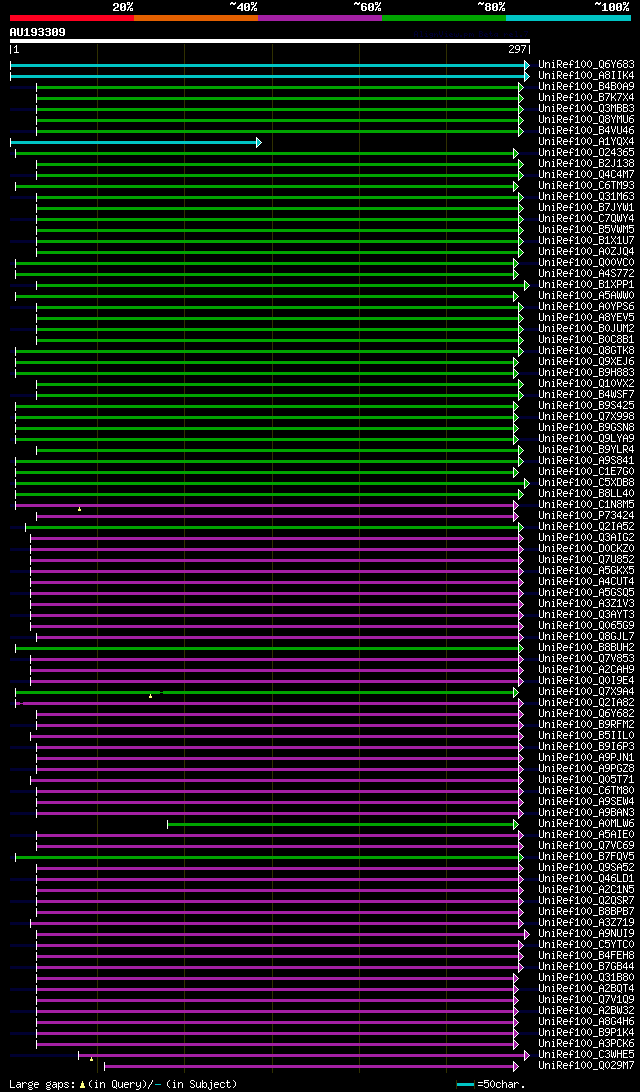The image size is (640, 1092).
Task: Open the UniRef100_B1XPP1 hit label
Action: [586, 285]
